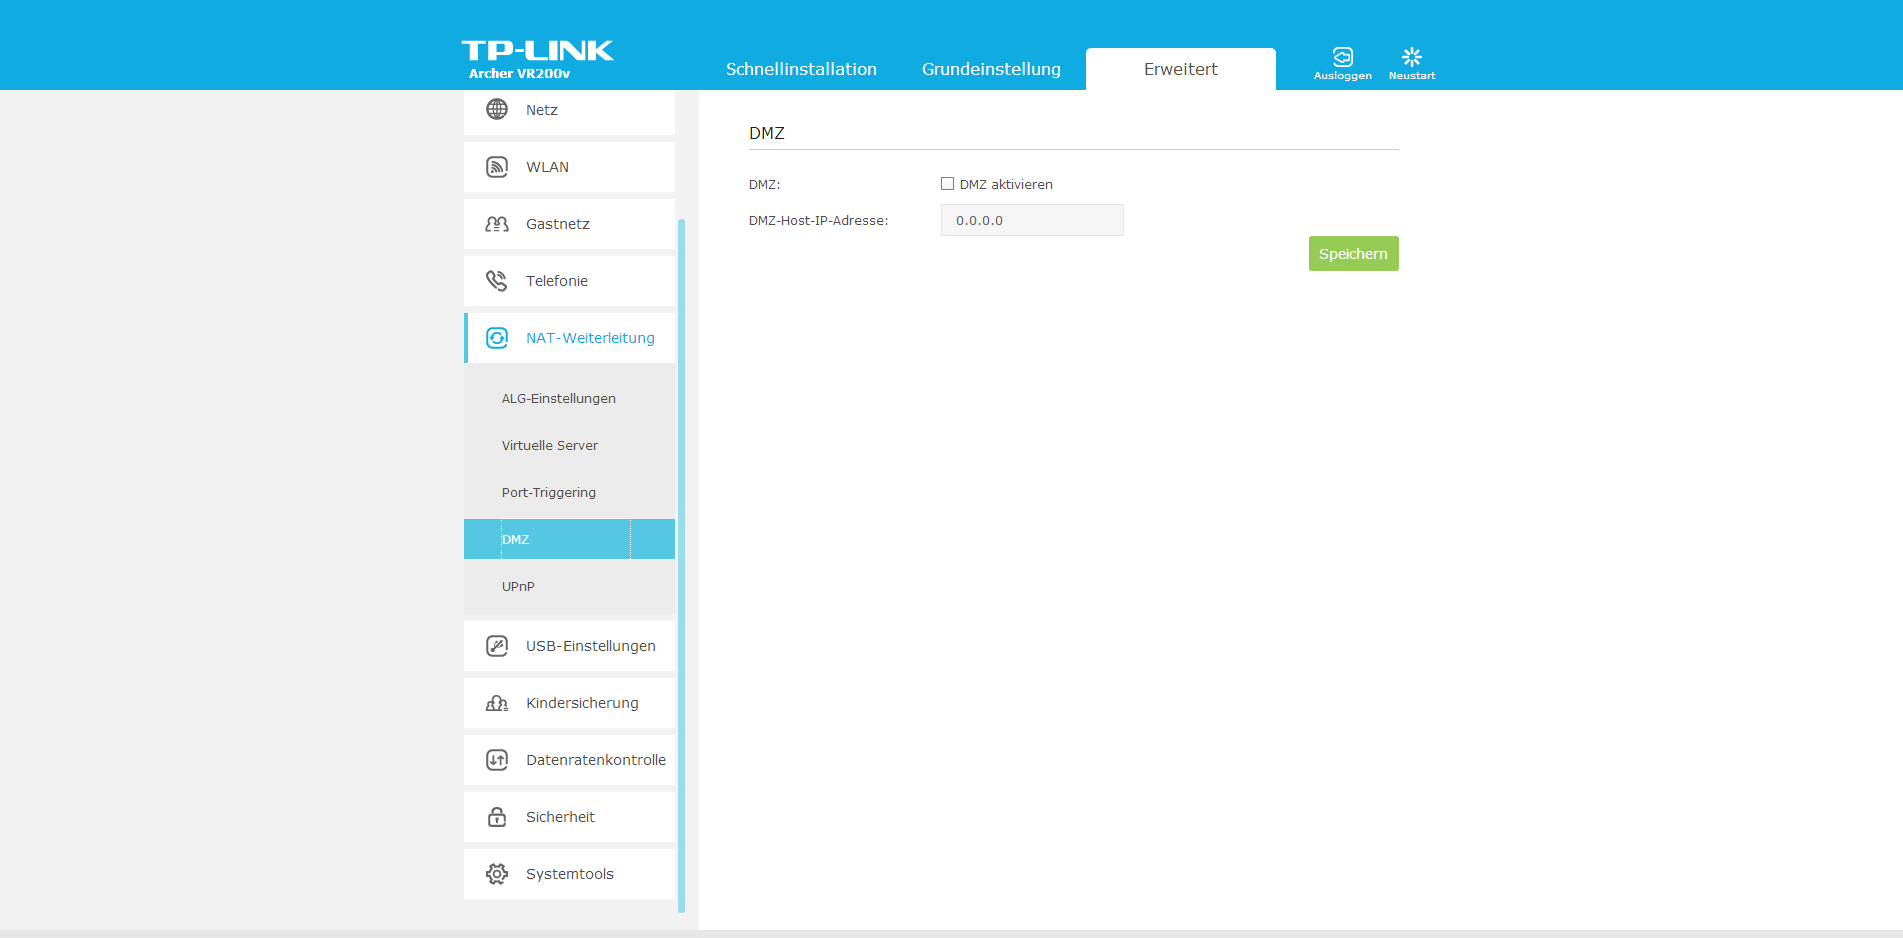Click the Kindersicherung family icon
Image resolution: width=1903 pixels, height=938 pixels.
[496, 703]
